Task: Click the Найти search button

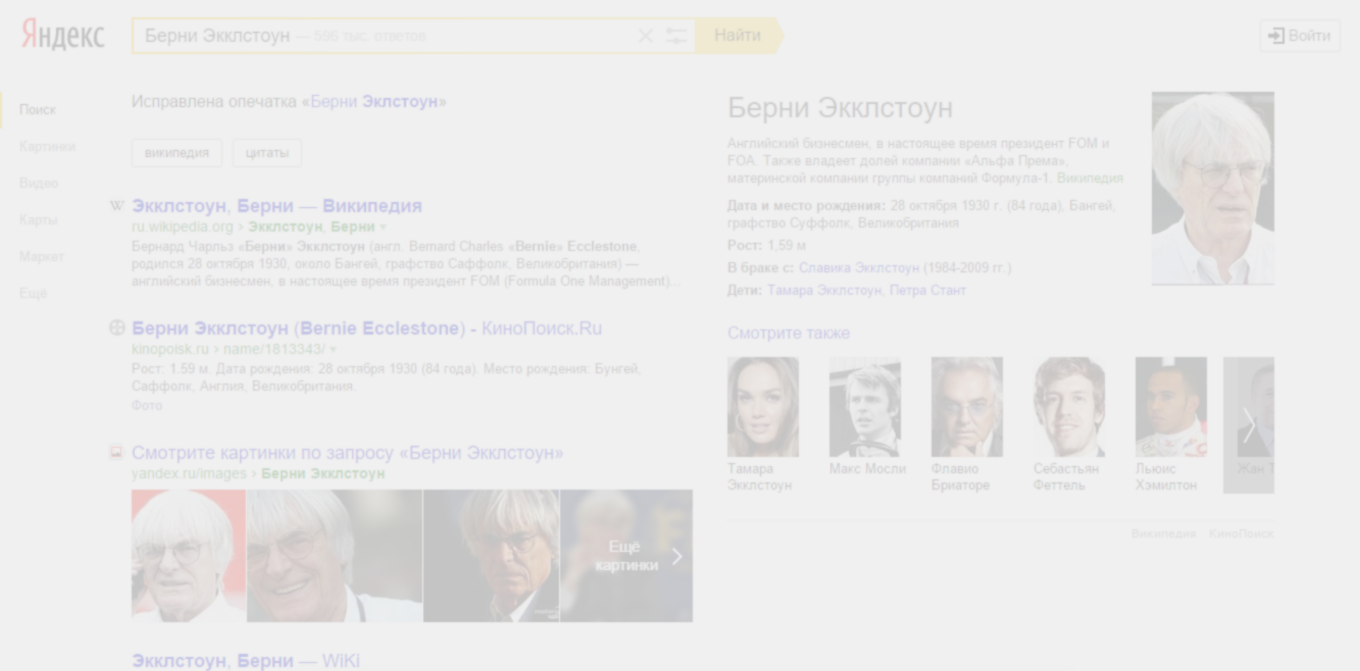Action: tap(738, 35)
